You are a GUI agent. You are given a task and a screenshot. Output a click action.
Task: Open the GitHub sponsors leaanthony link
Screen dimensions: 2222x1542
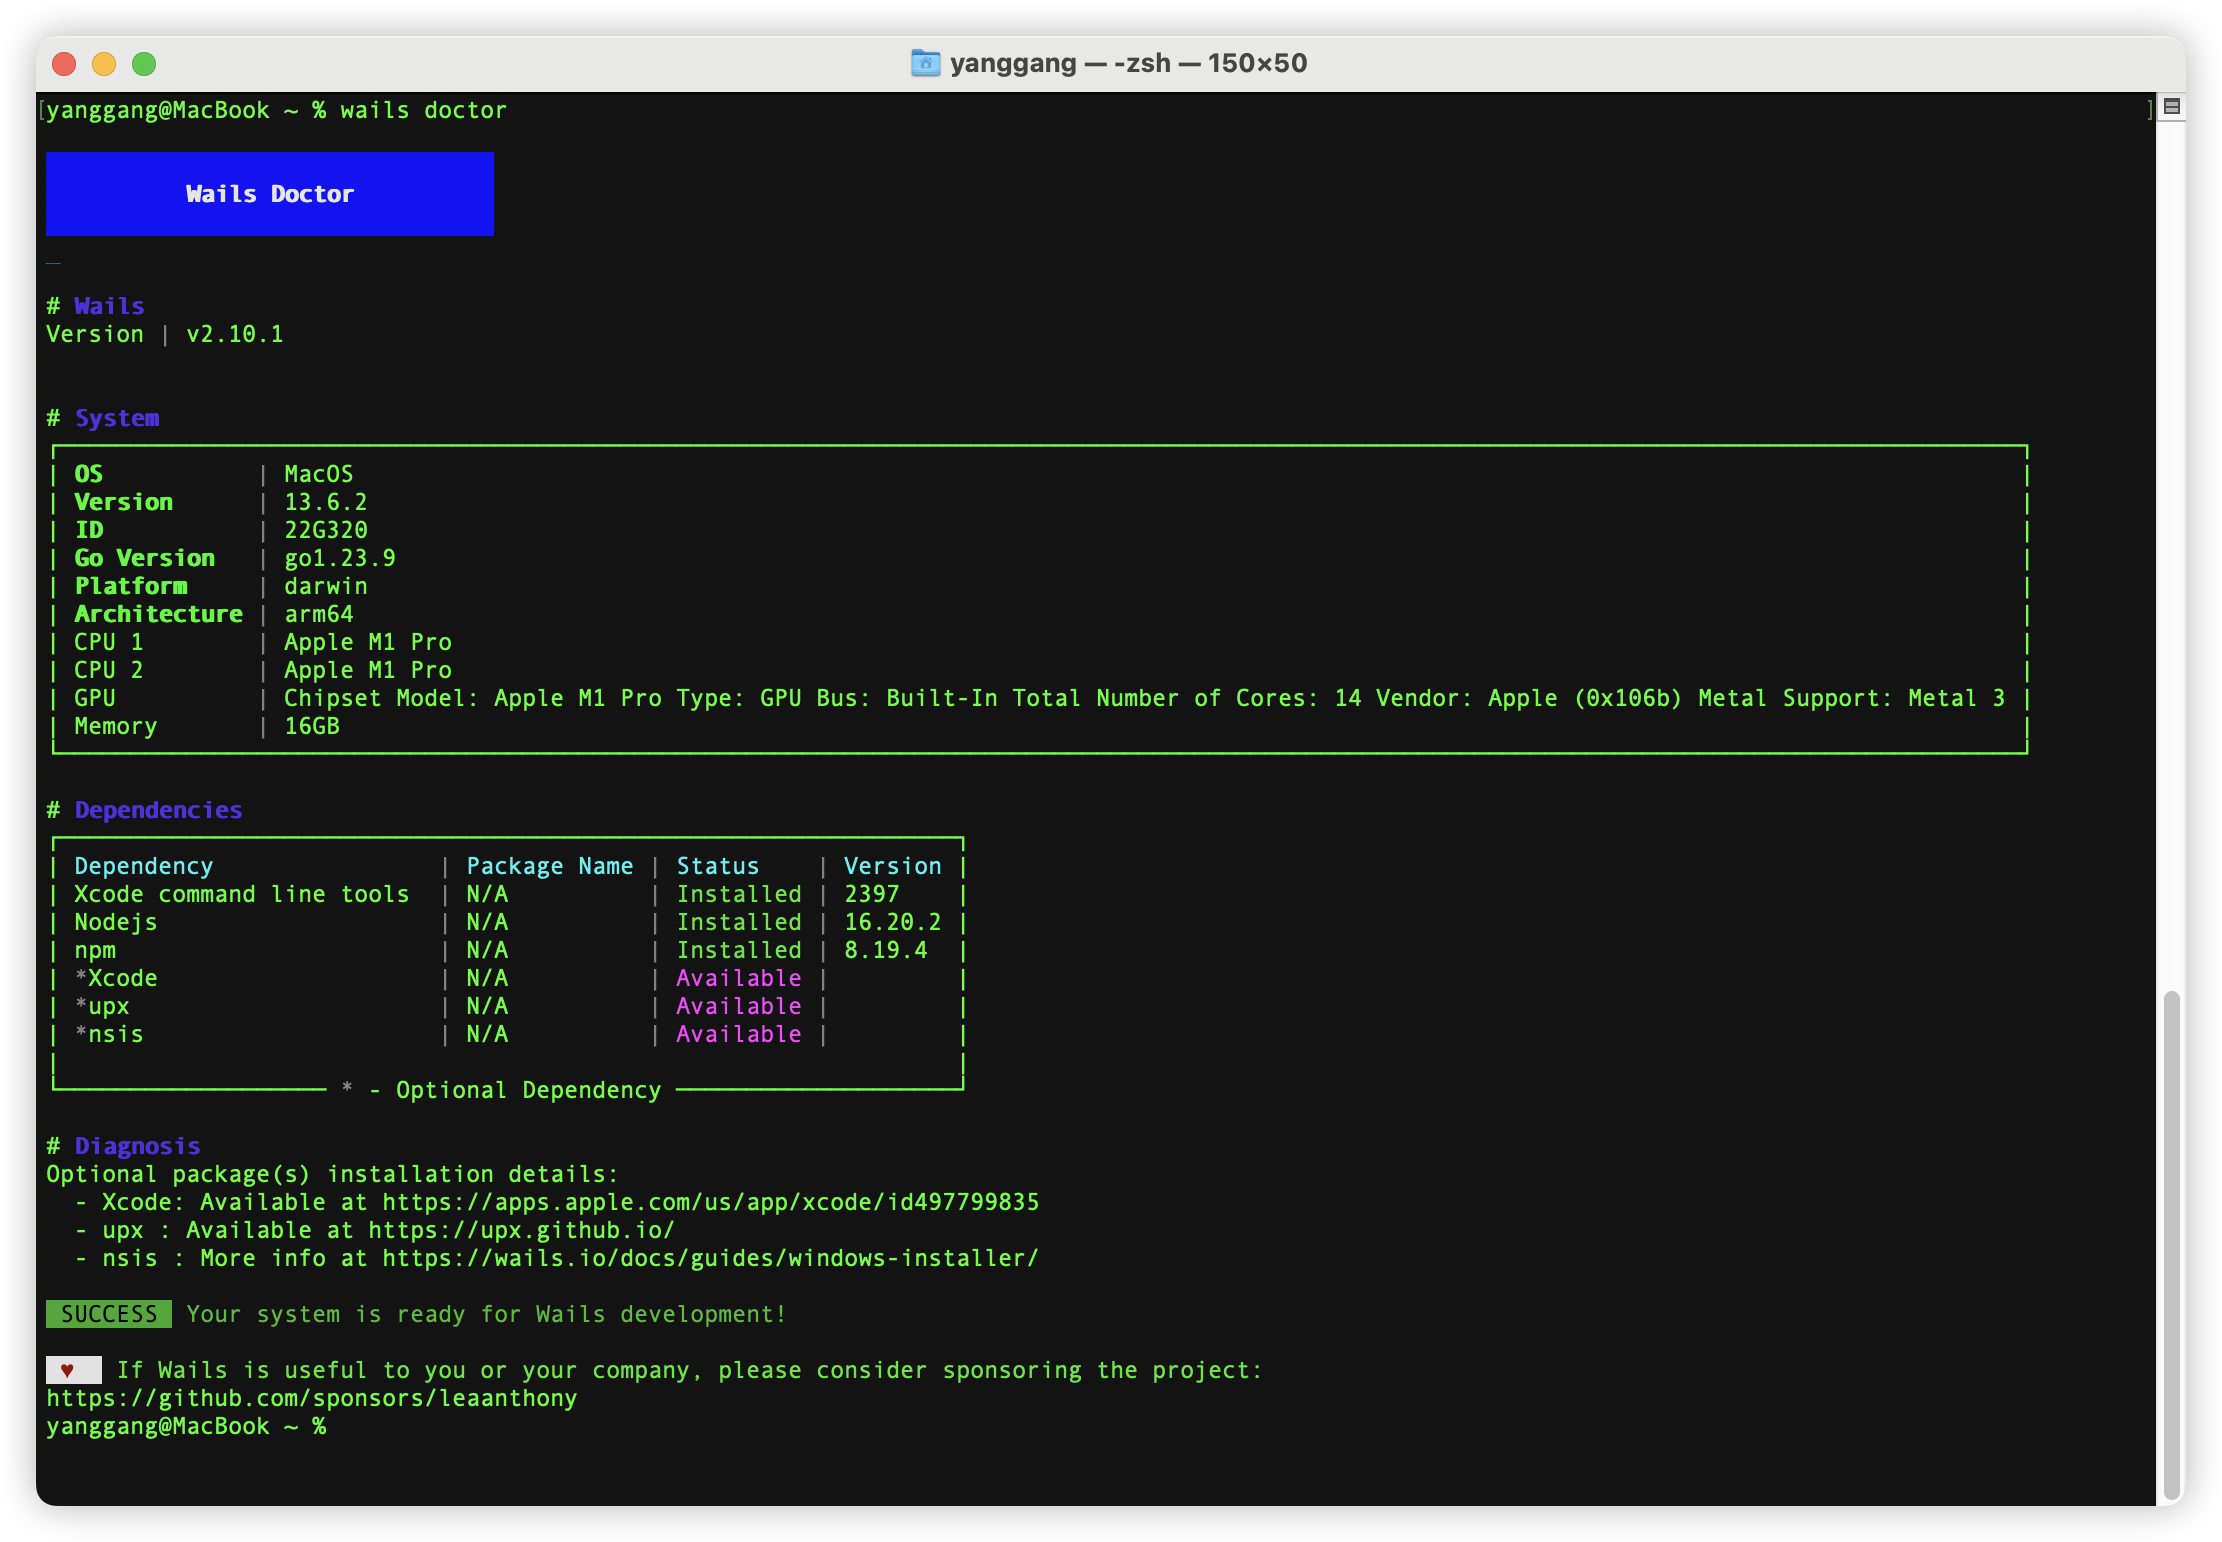[311, 1398]
